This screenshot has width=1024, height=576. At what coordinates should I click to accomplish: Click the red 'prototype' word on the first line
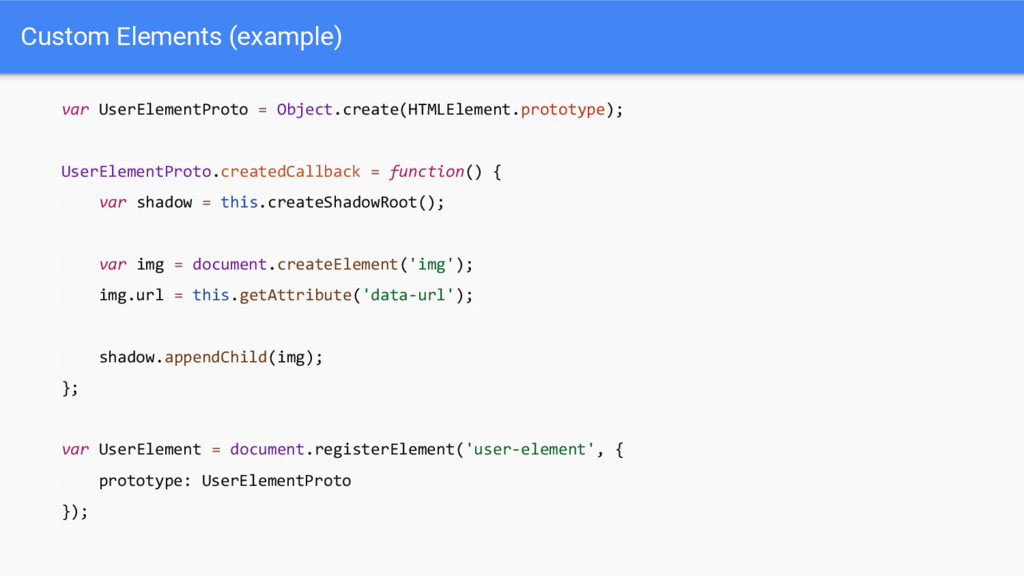click(562, 110)
